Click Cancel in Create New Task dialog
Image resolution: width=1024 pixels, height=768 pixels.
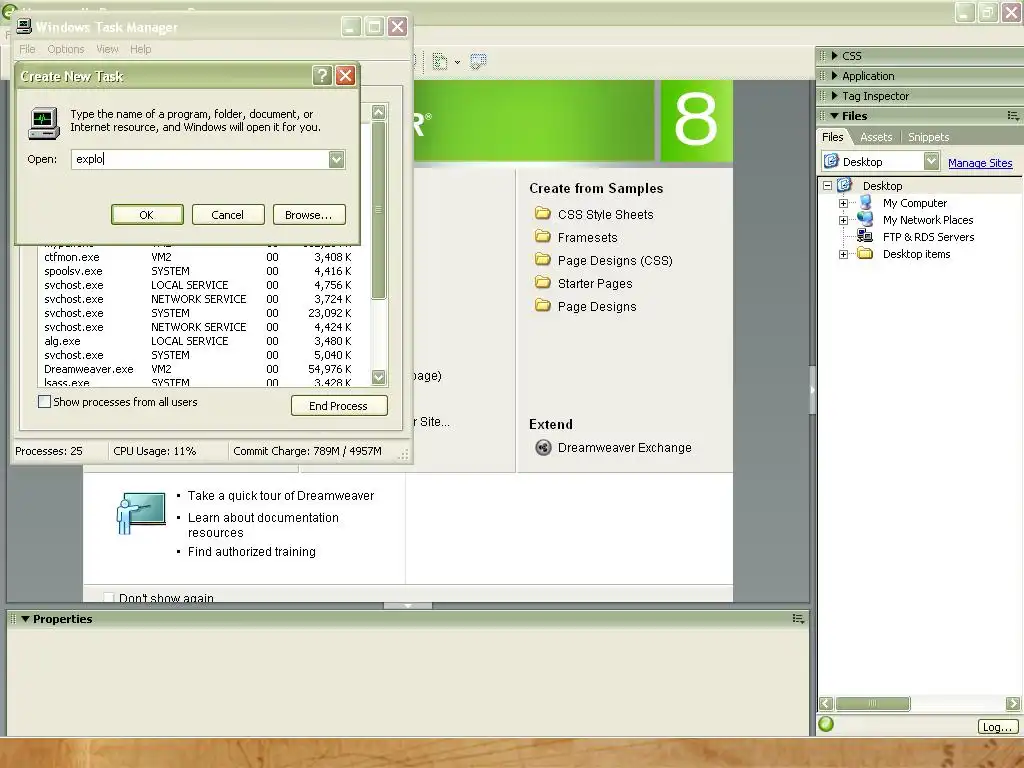(x=228, y=215)
